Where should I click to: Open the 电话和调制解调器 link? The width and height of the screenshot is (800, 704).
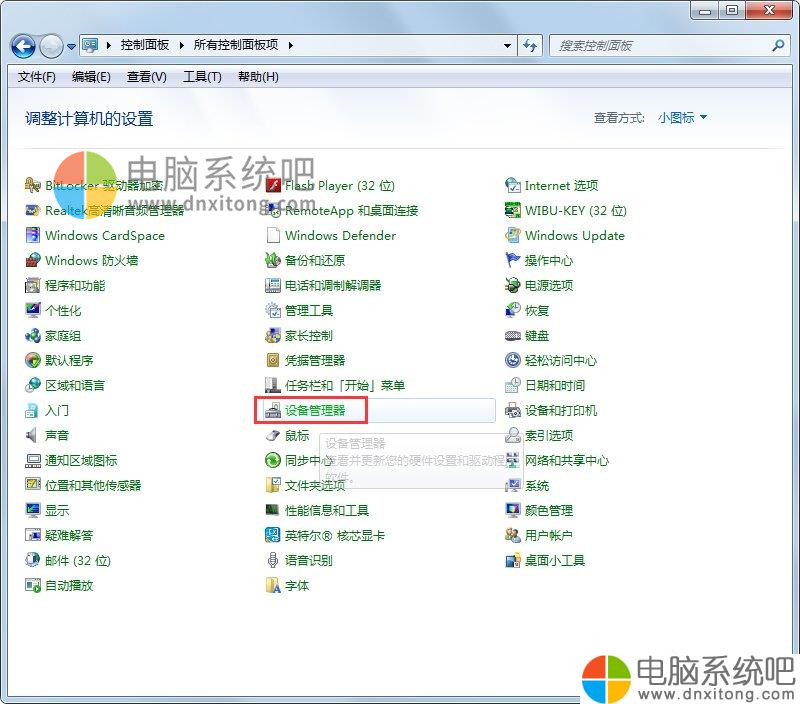333,285
